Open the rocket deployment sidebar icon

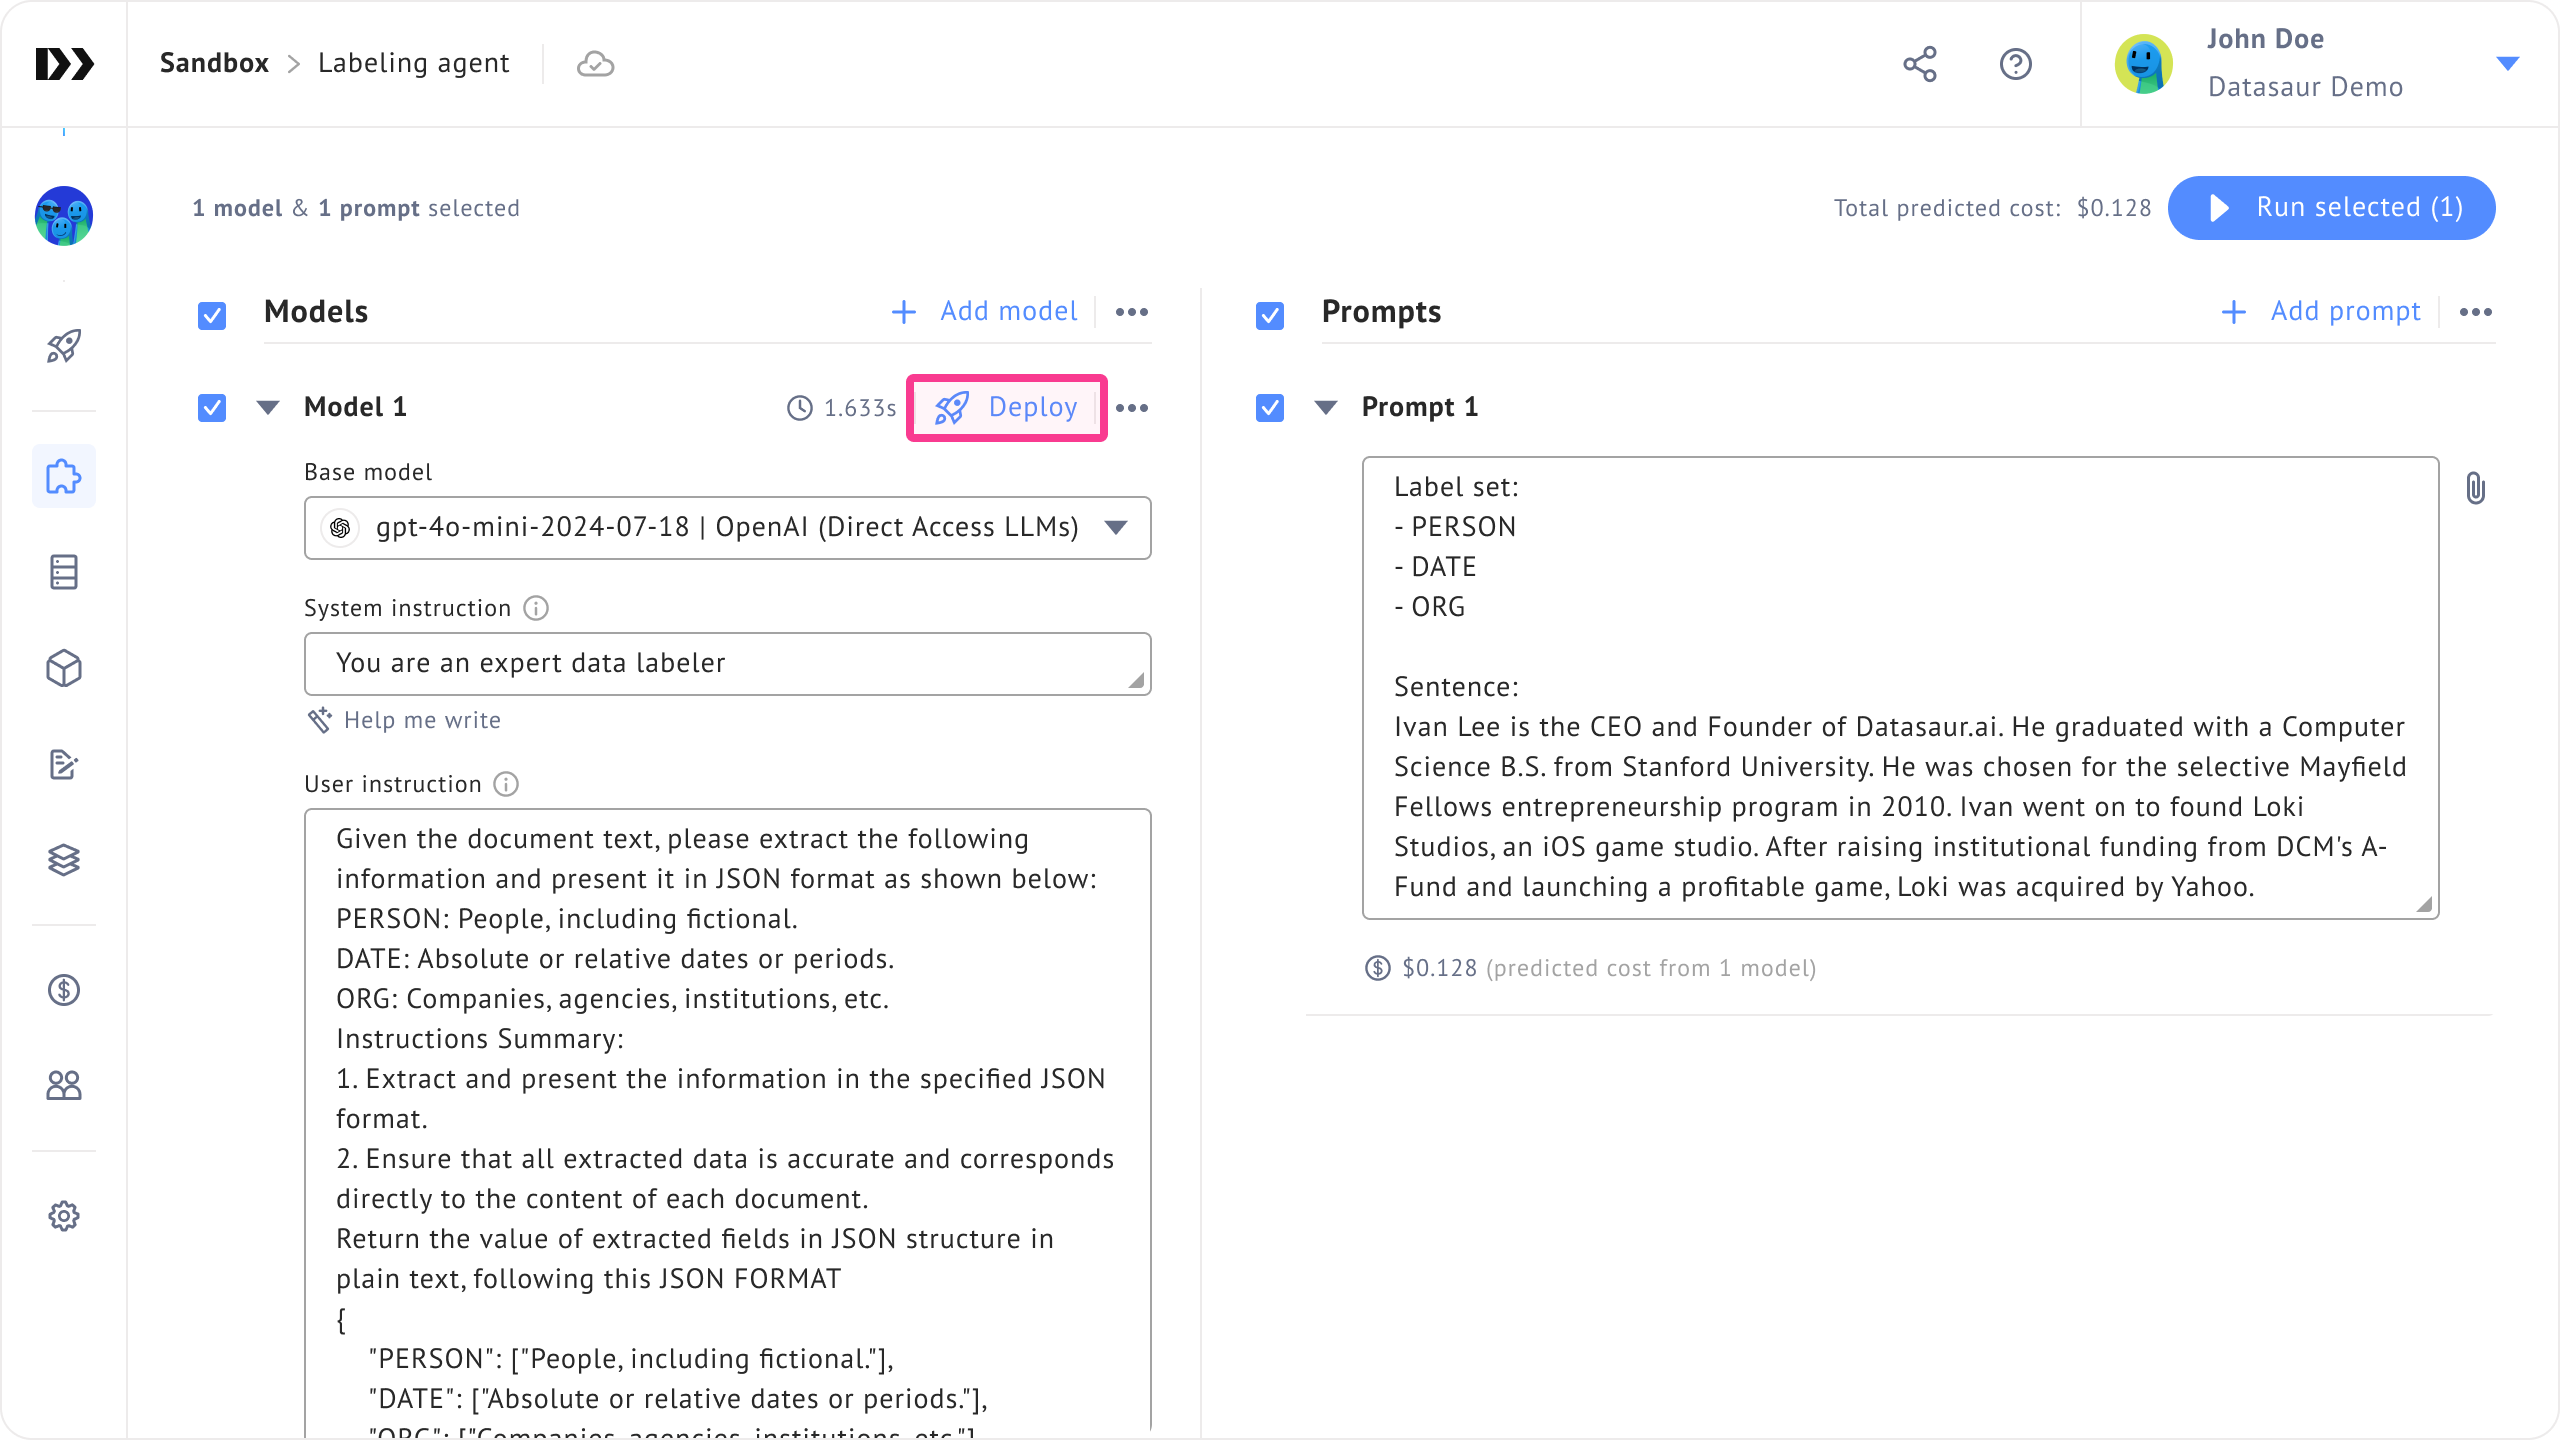(x=64, y=347)
